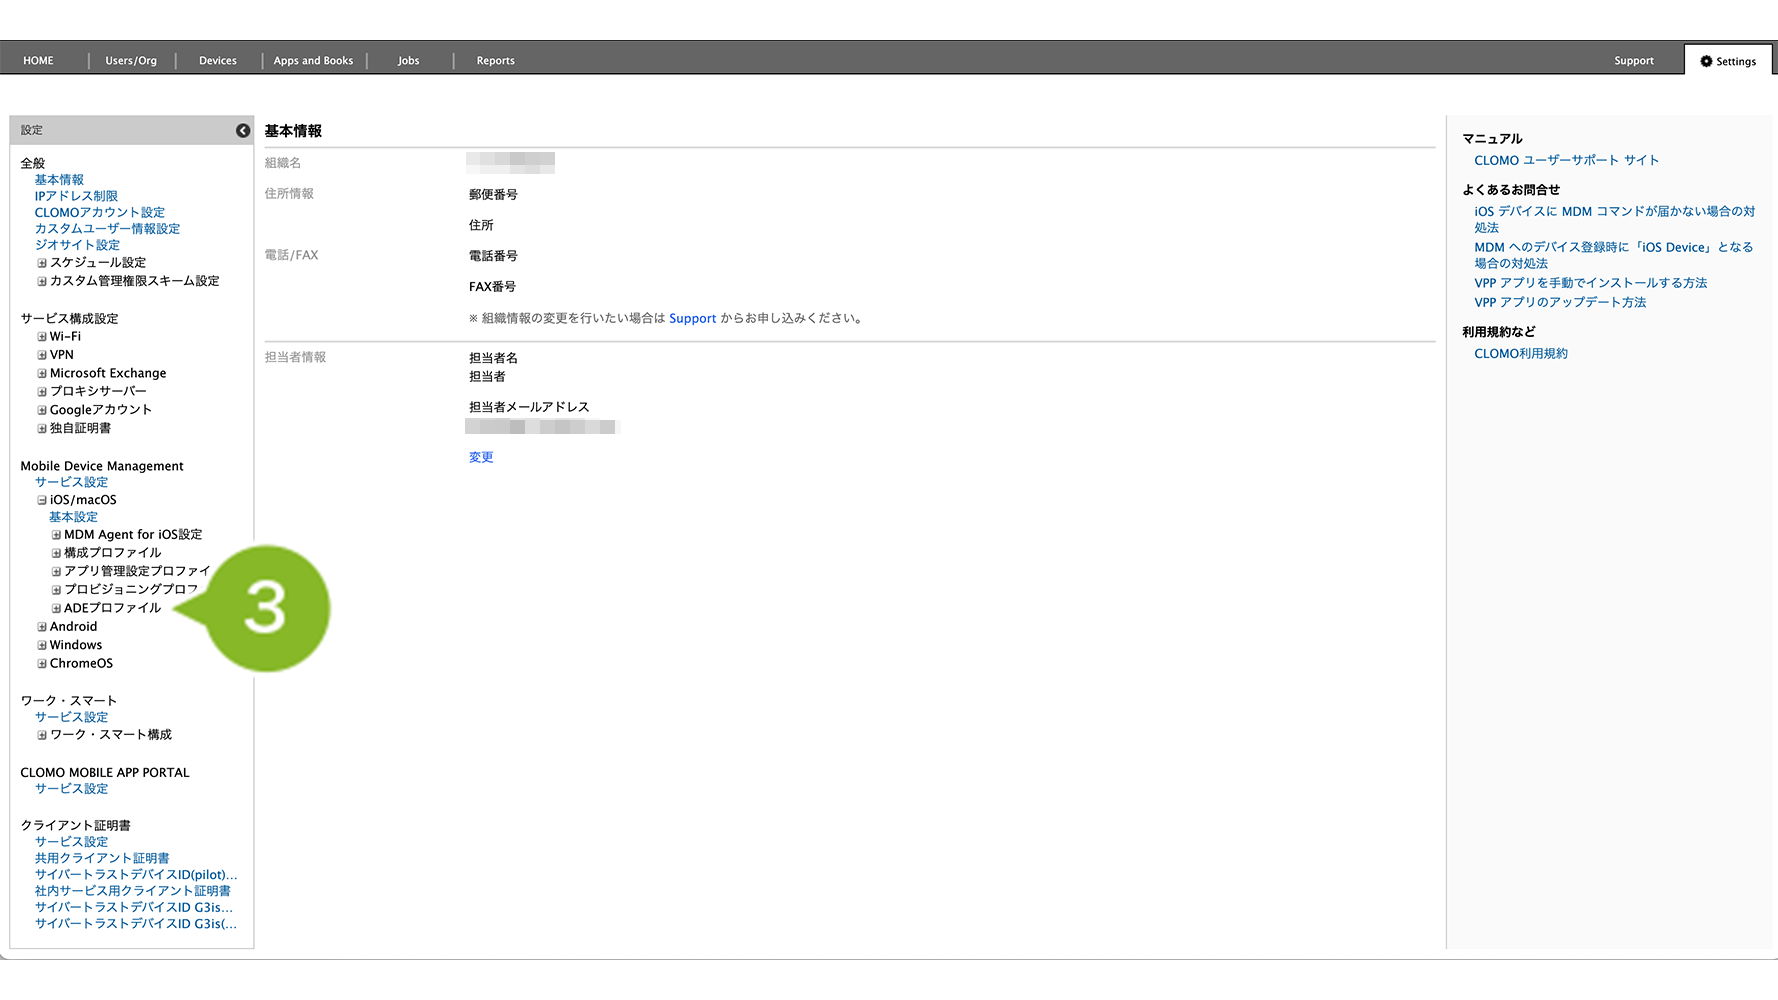Click the 変更 link under 担当者情報
Image resolution: width=1778 pixels, height=1000 pixels.
point(481,458)
